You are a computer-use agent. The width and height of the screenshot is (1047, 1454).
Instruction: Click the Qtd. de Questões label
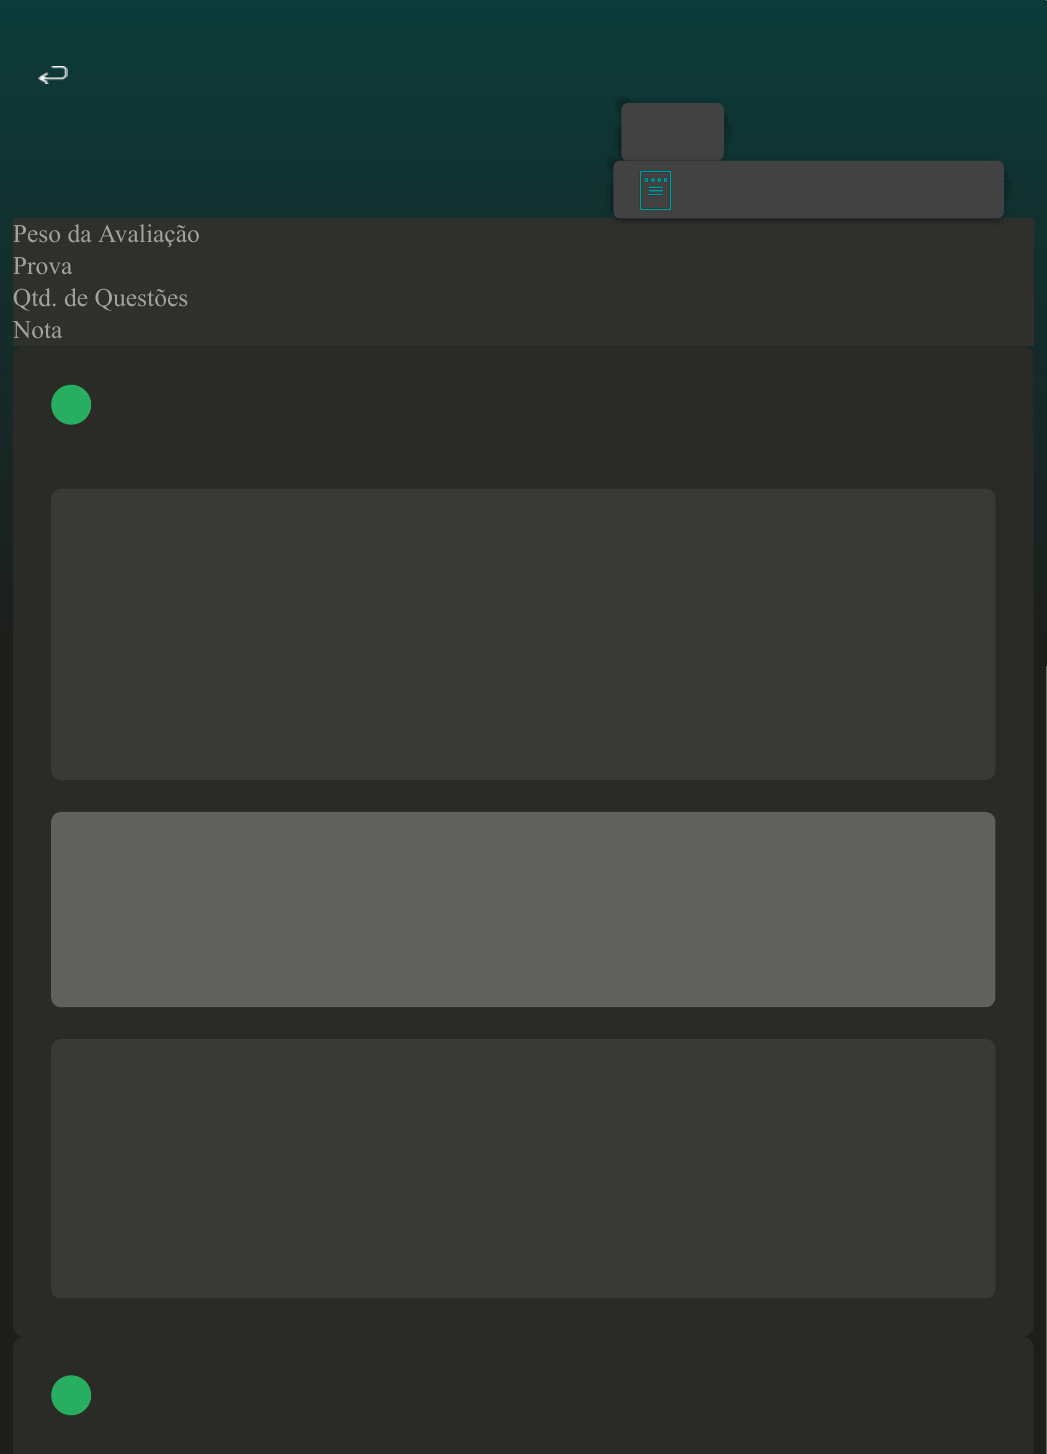coord(100,298)
